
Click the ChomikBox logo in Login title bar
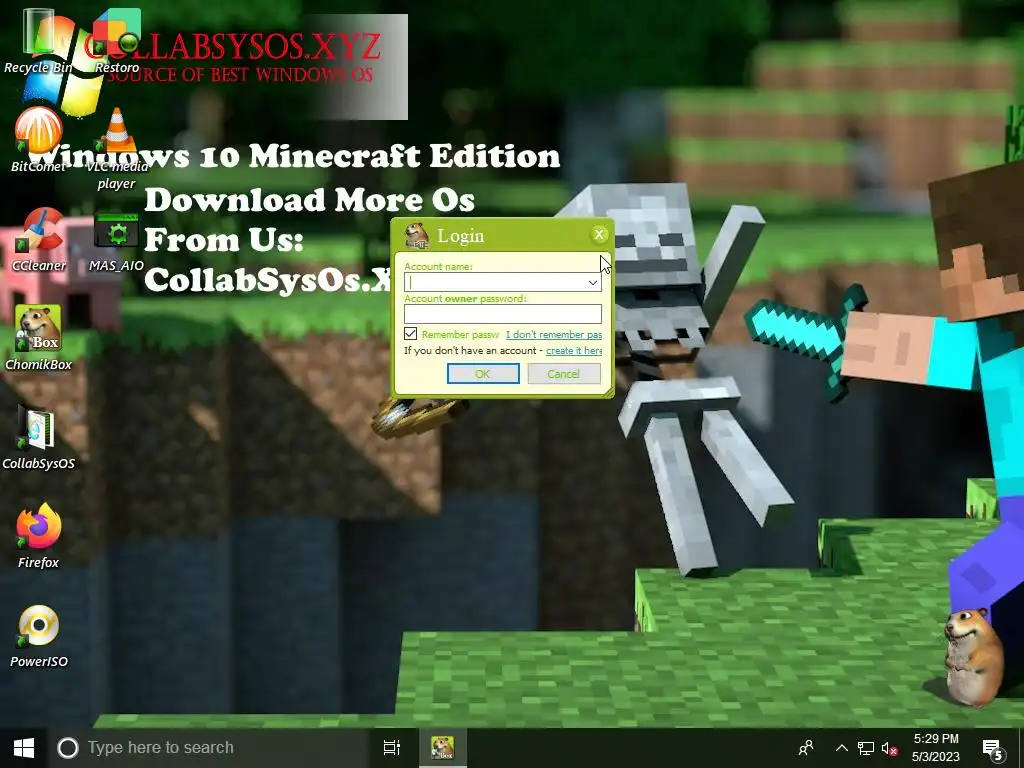[x=417, y=235]
